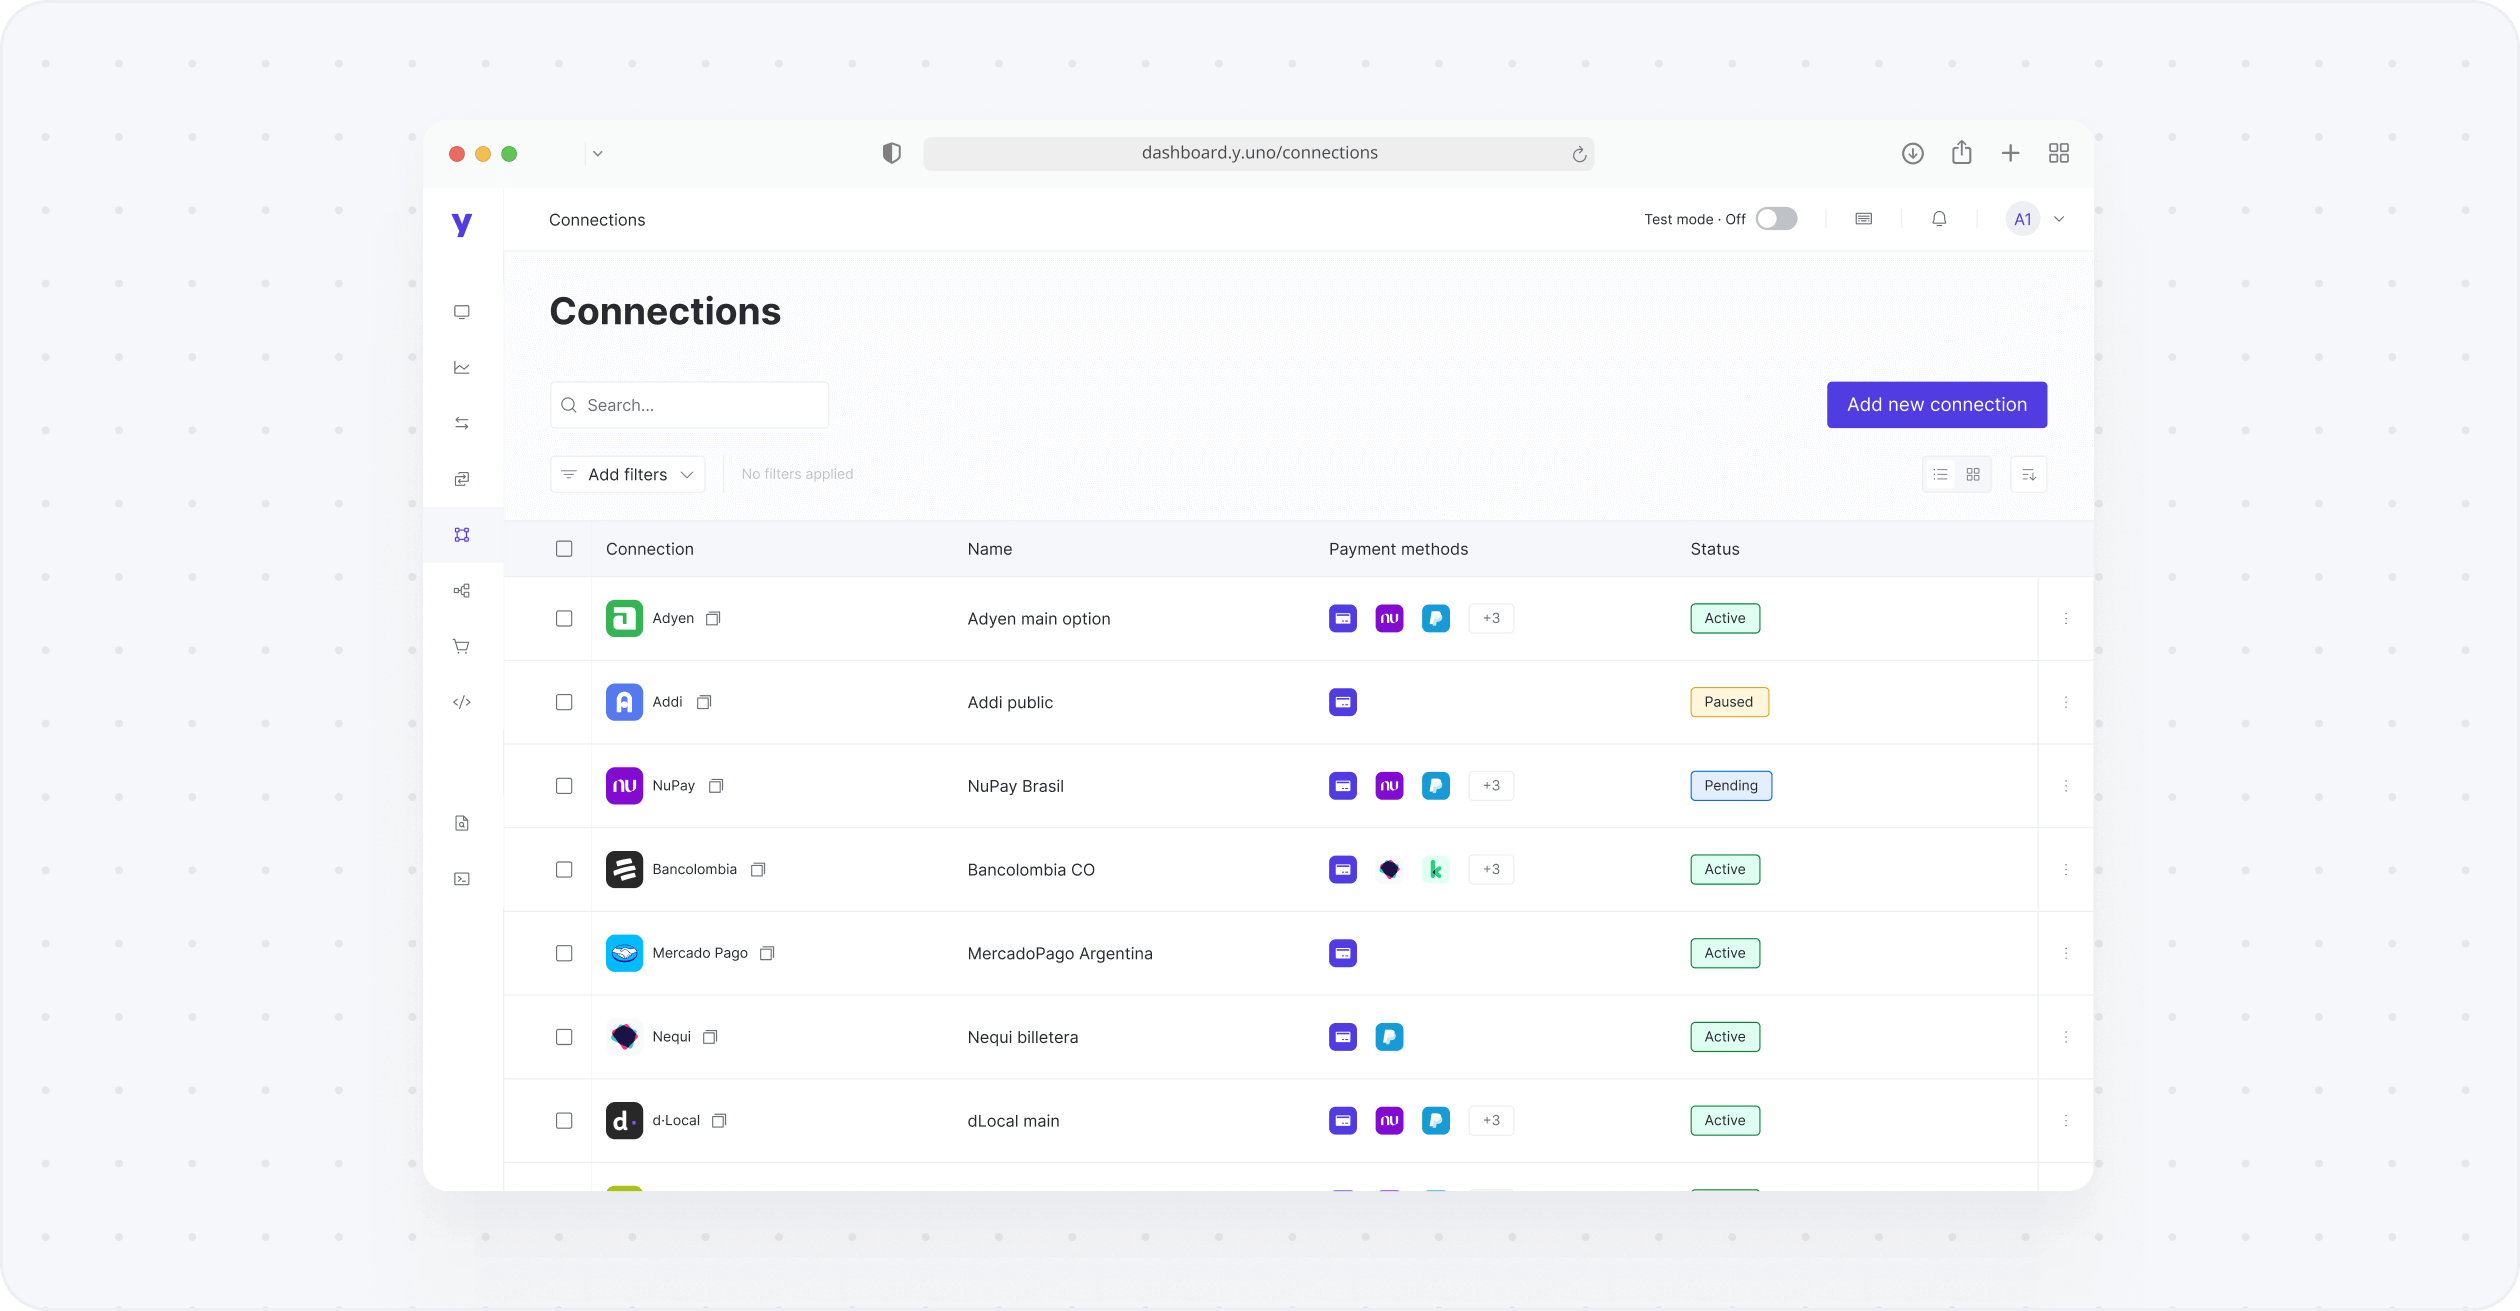Reload page via address bar icon
Viewport: 2520px width, 1311px height.
pyautogui.click(x=1578, y=154)
